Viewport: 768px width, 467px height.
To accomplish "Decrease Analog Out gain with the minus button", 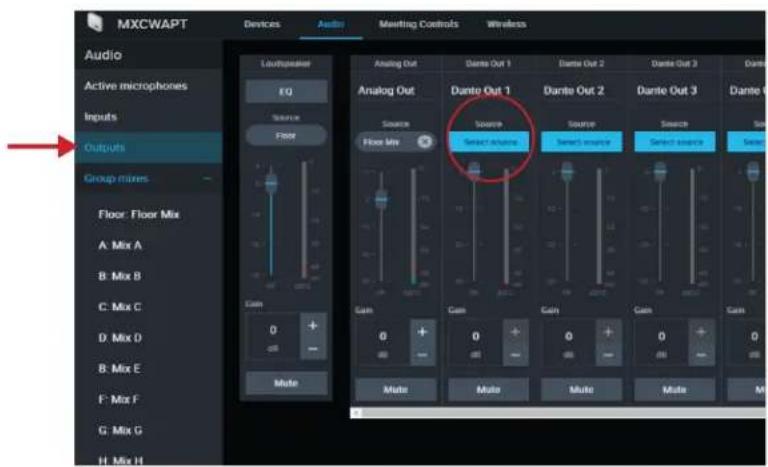I will pyautogui.click(x=423, y=355).
